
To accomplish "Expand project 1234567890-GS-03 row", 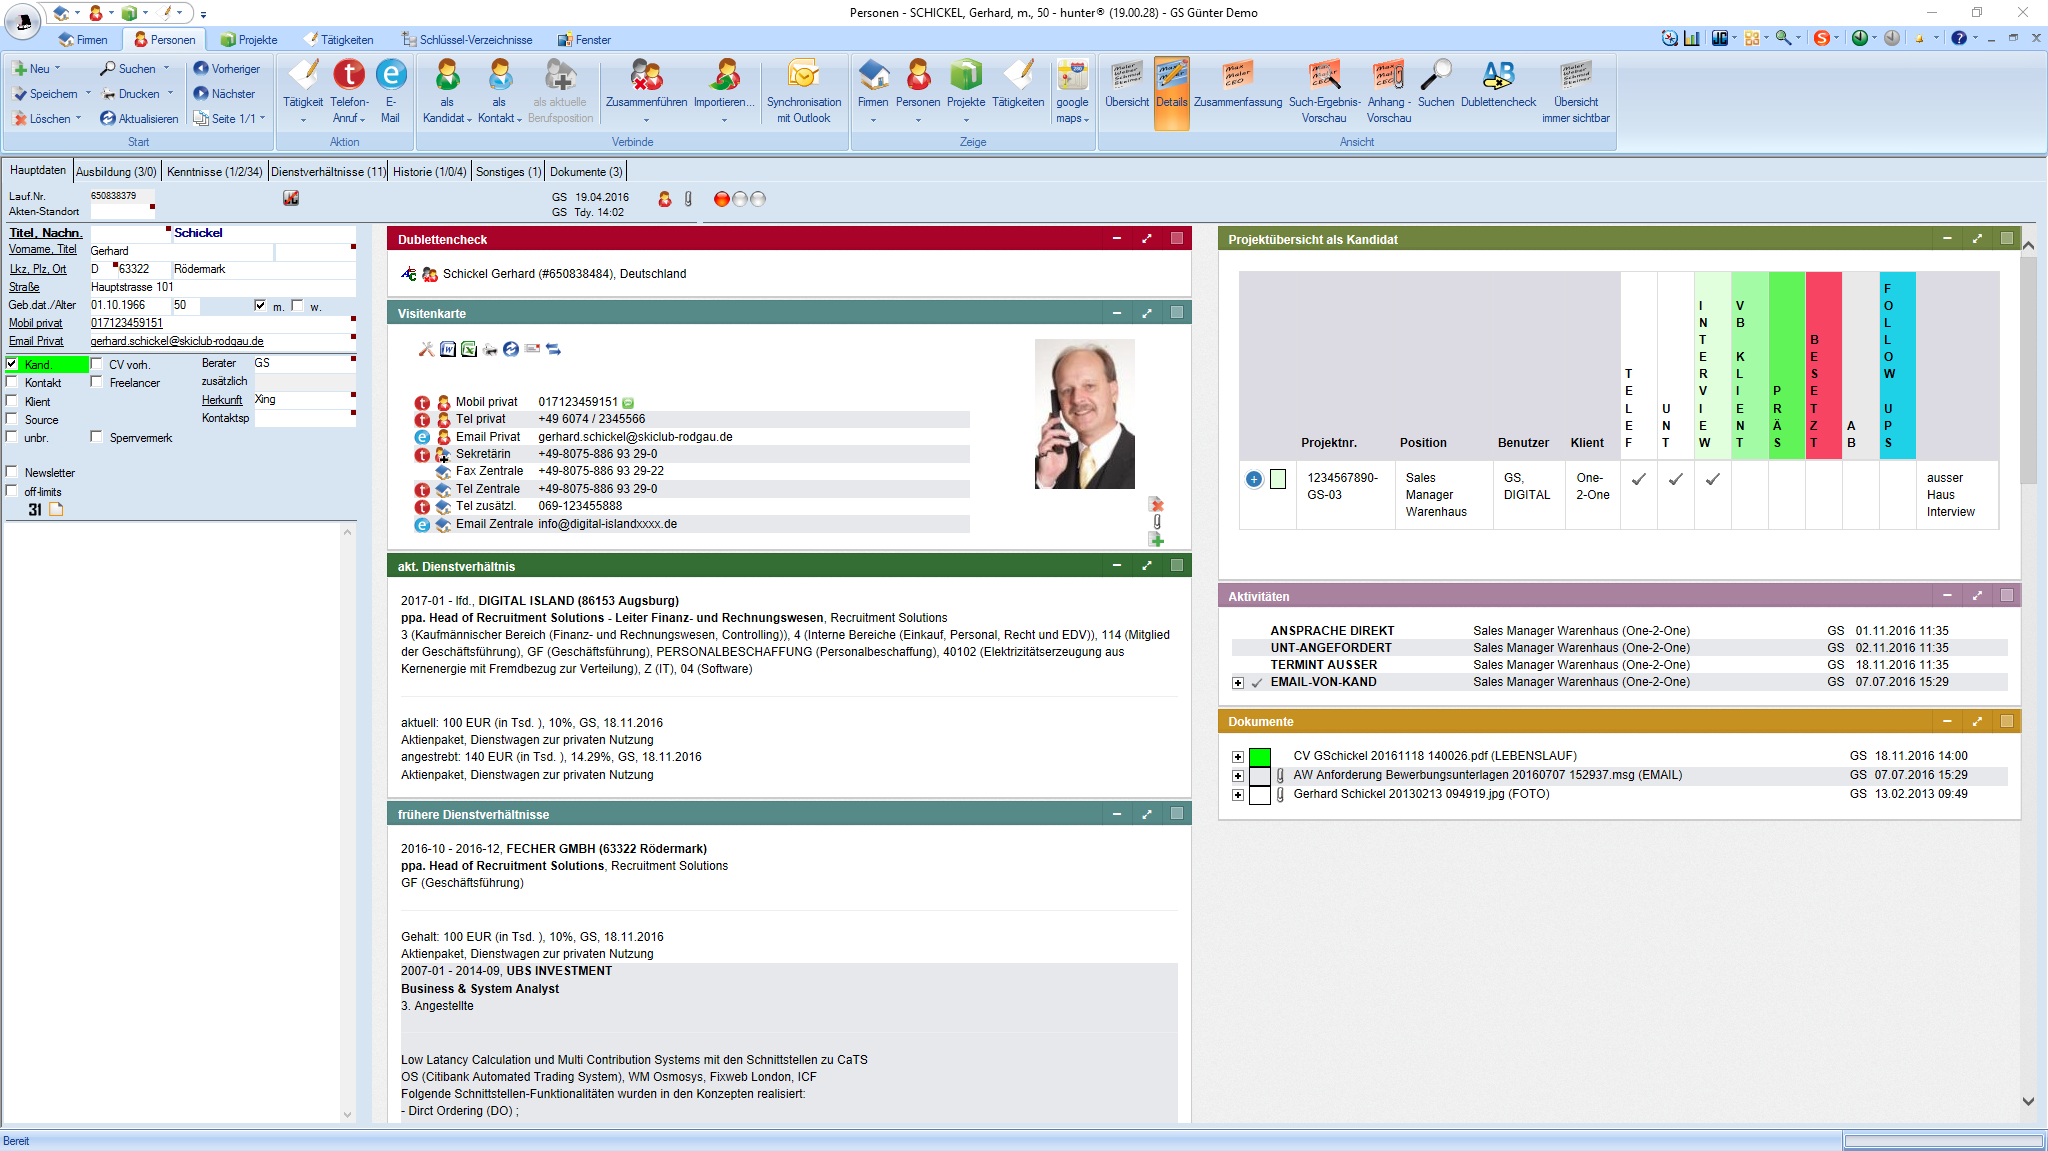I will click(x=1254, y=479).
